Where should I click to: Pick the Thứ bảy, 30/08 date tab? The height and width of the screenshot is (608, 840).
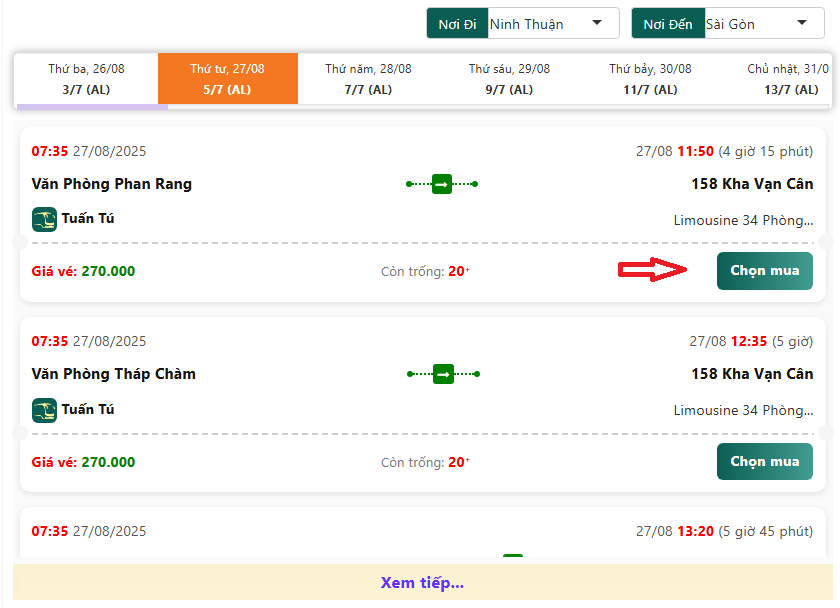click(650, 79)
